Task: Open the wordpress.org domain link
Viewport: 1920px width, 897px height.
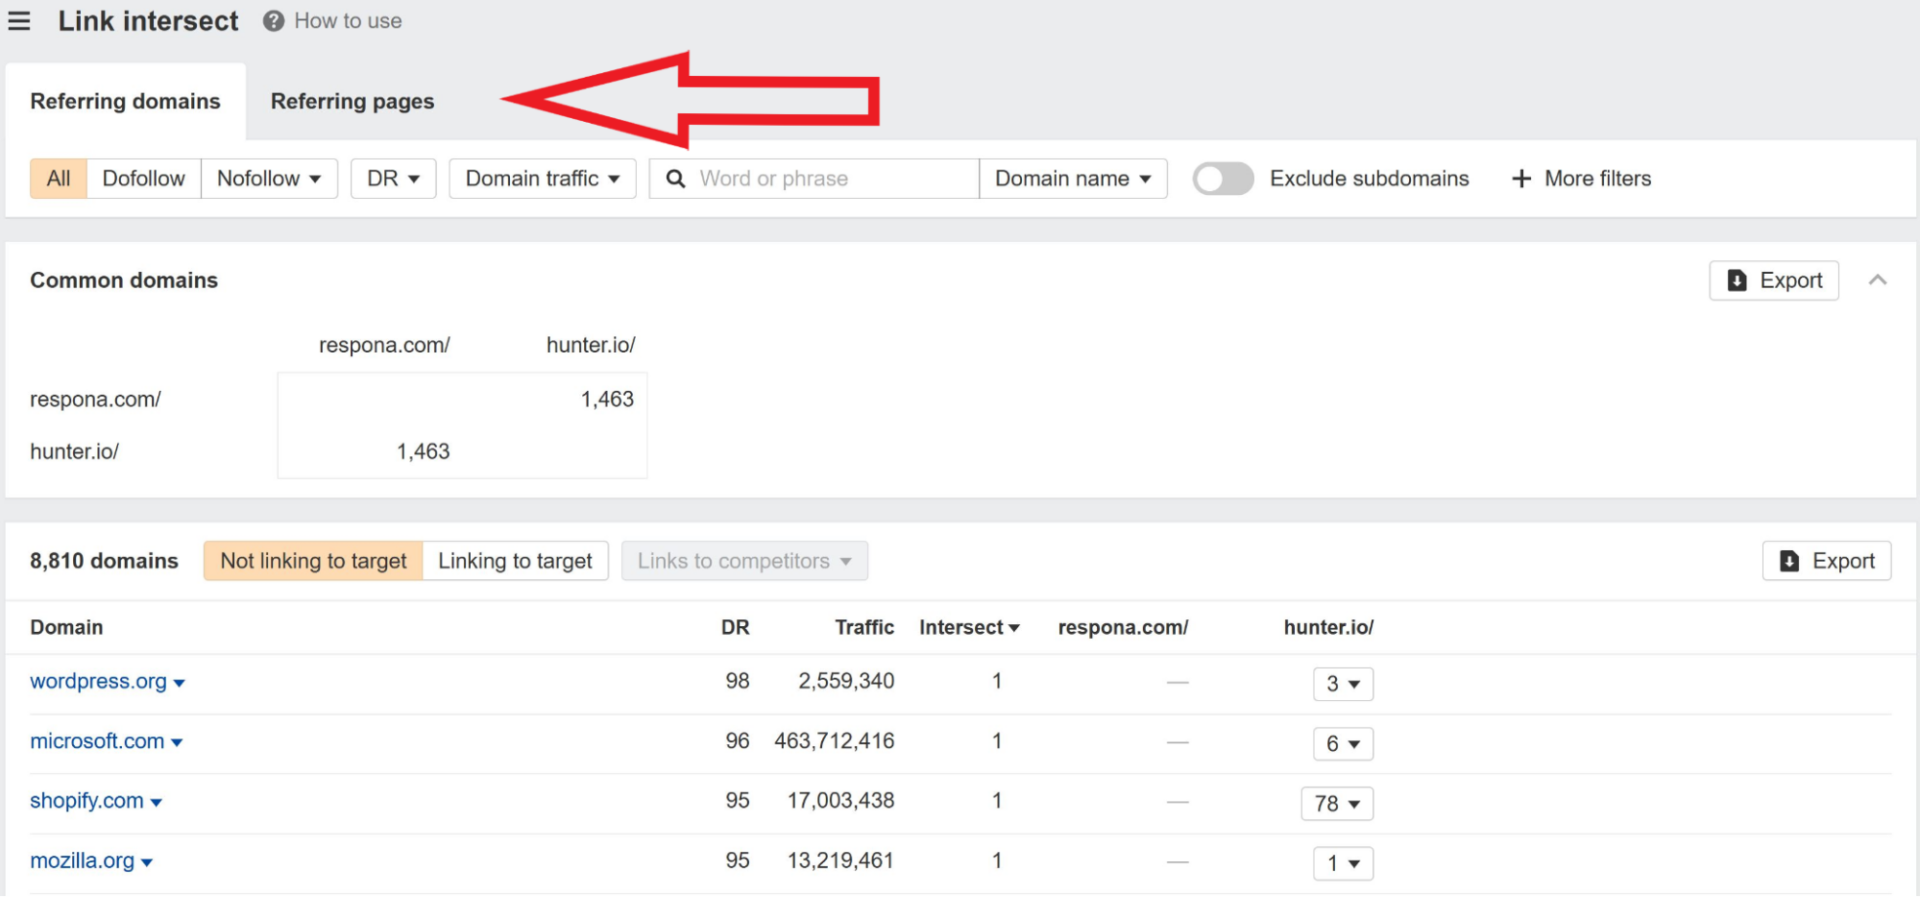Action: coord(98,682)
